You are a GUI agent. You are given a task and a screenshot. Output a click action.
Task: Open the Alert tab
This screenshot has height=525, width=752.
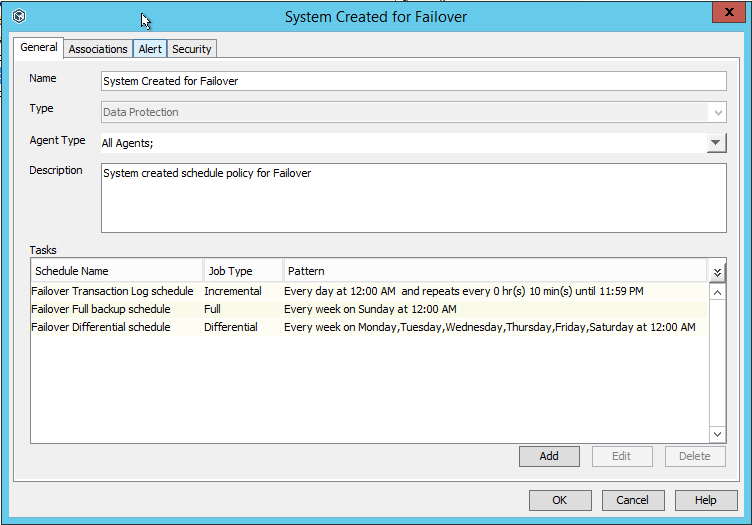(150, 49)
